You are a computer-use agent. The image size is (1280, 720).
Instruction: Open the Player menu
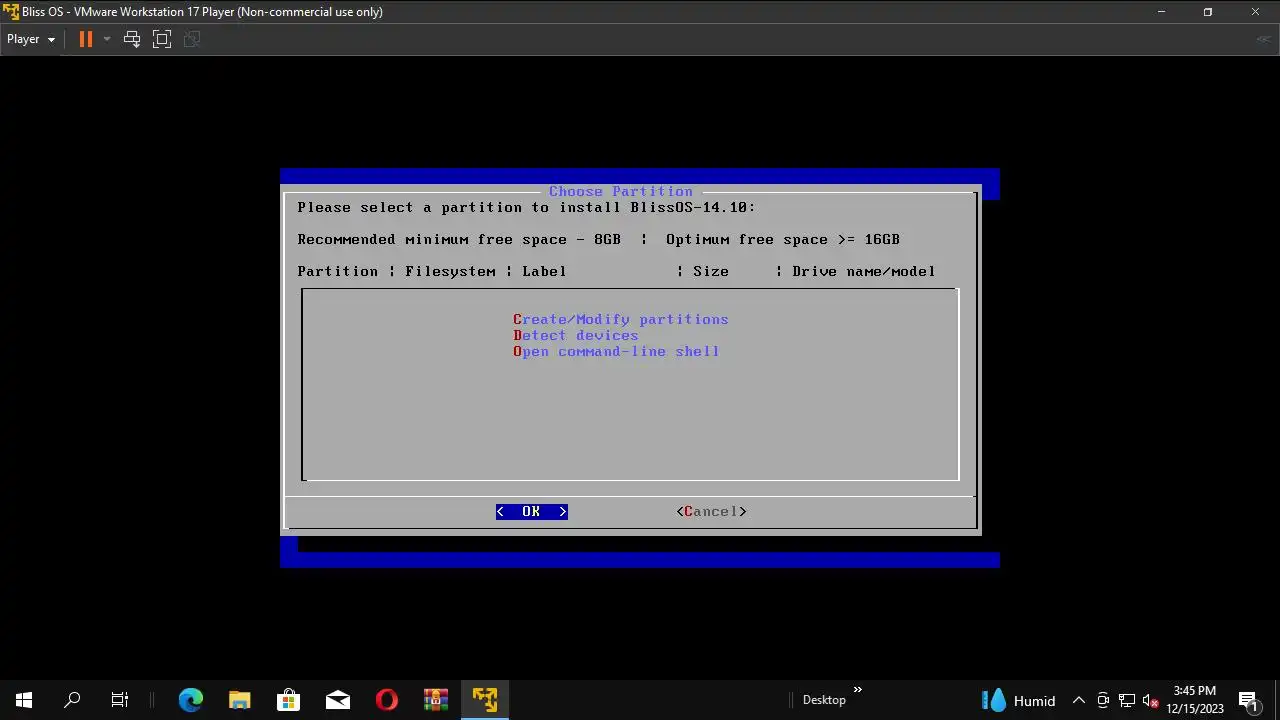click(x=31, y=39)
